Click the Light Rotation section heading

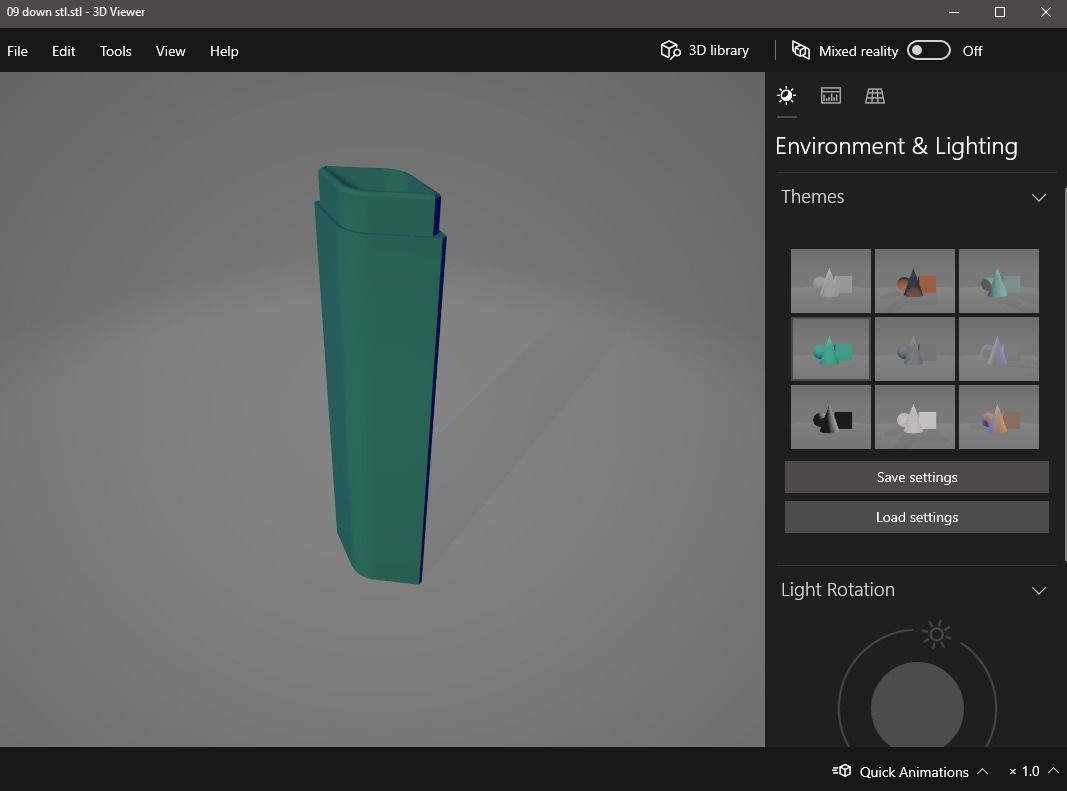coord(838,590)
